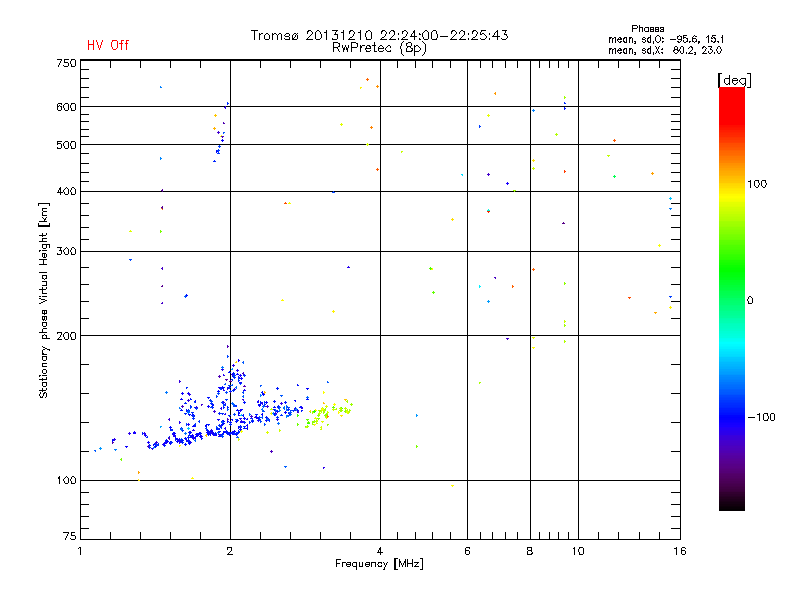Screen dimensions: 800x600
Task: Click the y-axis tick label '200'
Action: coord(66,336)
